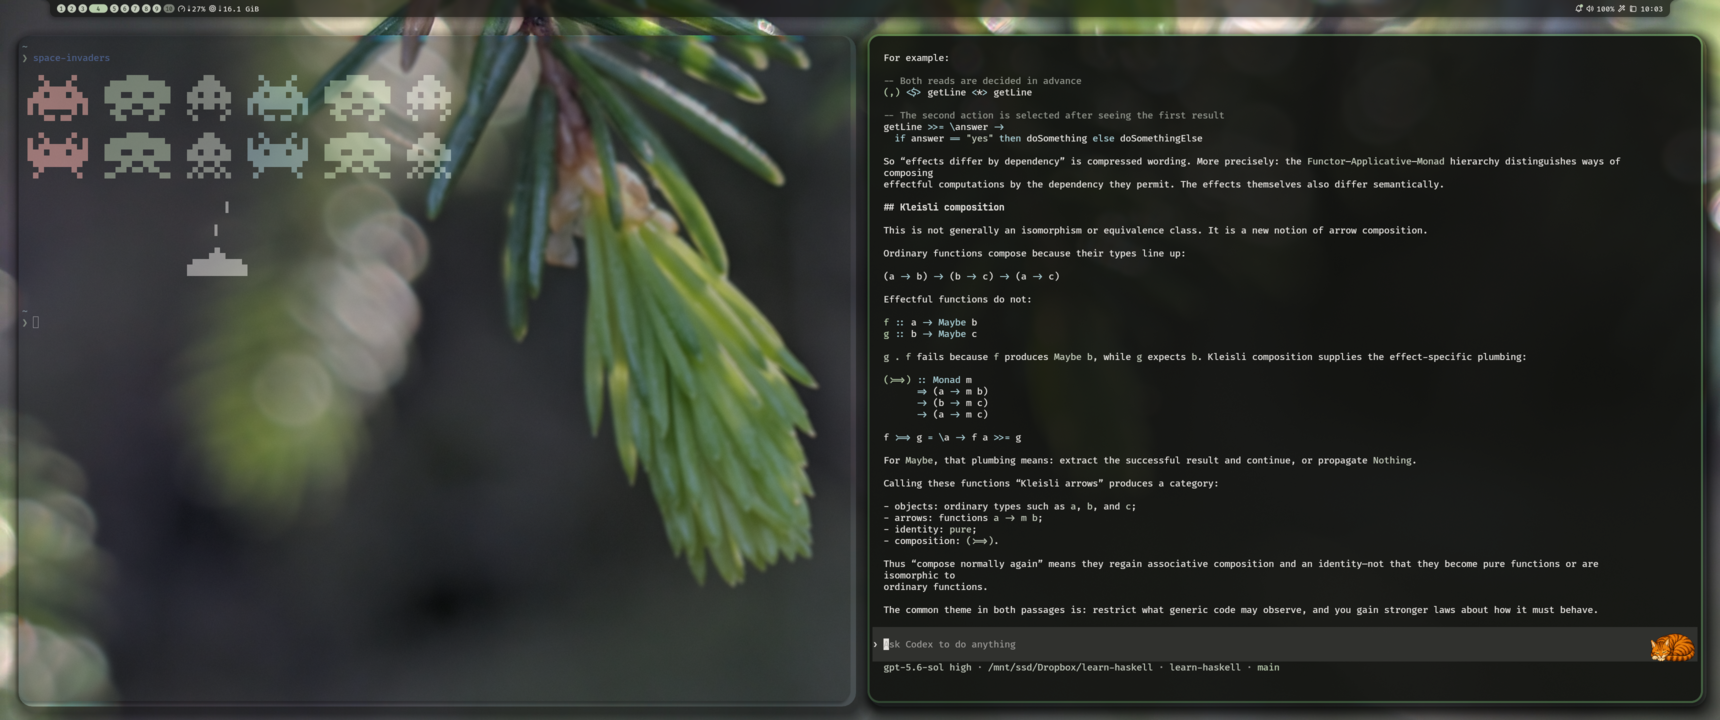Image resolution: width=1720 pixels, height=720 pixels.
Task: Click the 'Calling these functions' sentence
Action: [x=1051, y=483]
